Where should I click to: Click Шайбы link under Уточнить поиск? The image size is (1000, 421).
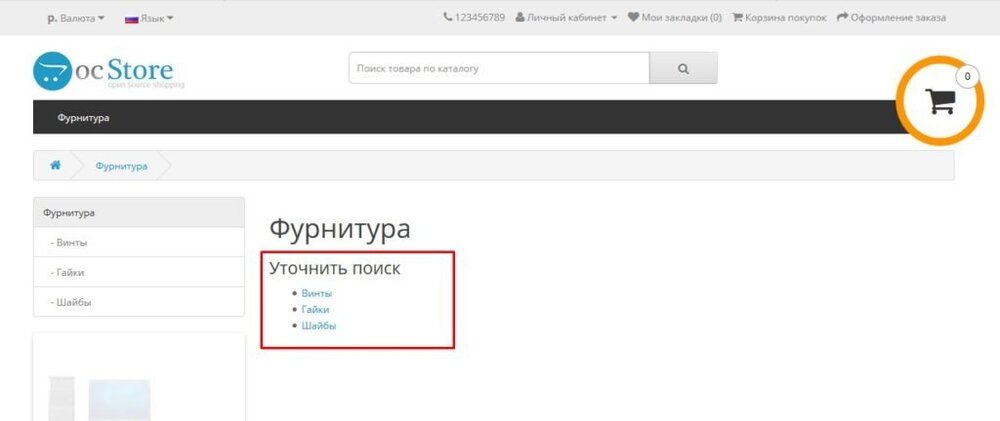pyautogui.click(x=318, y=326)
